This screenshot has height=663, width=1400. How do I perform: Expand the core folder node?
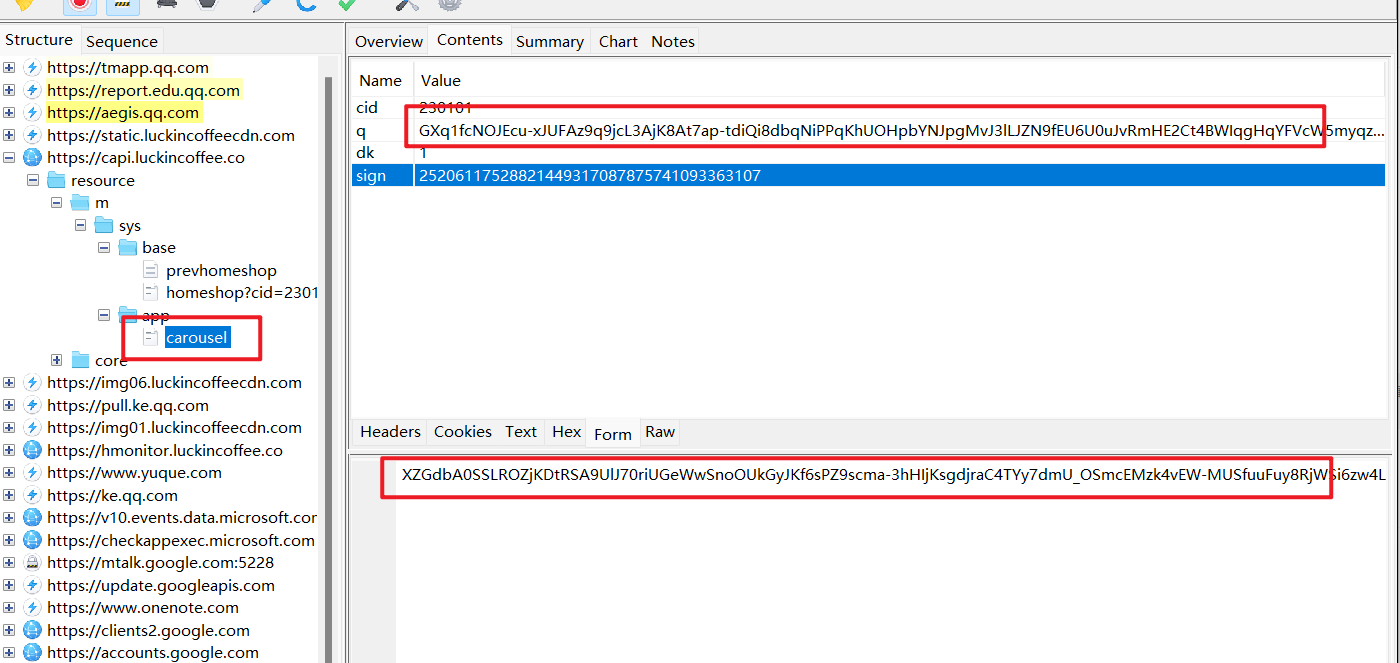(57, 360)
